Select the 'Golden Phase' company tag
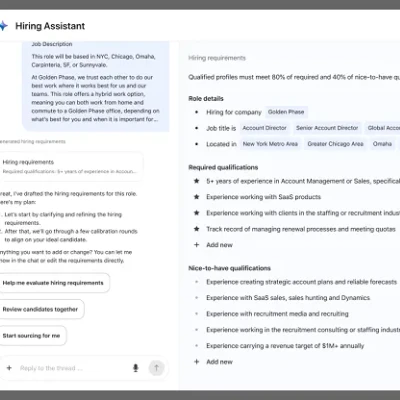Image resolution: width=400 pixels, height=400 pixels. pyautogui.click(x=286, y=112)
